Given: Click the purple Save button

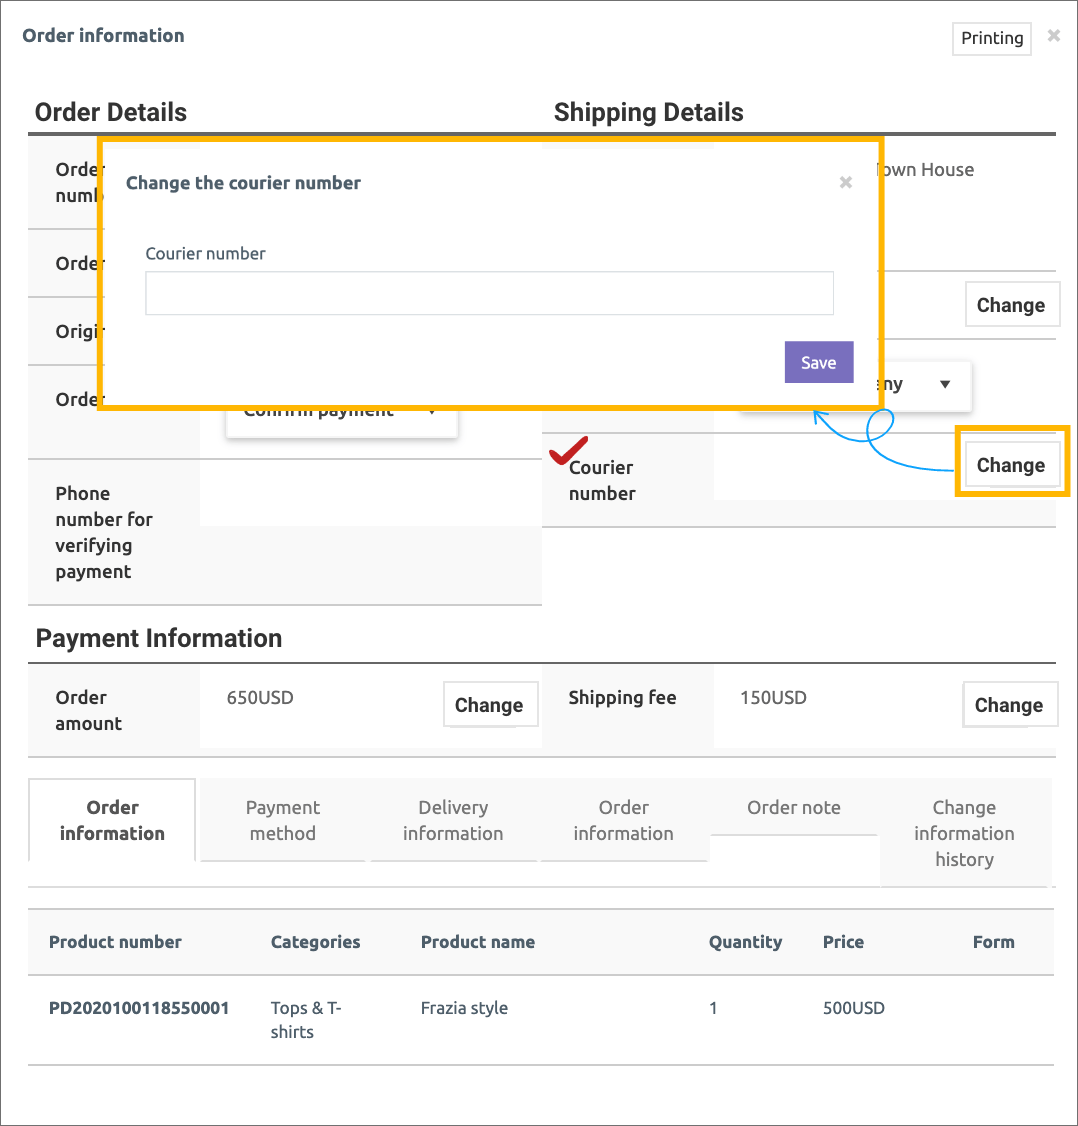Looking at the screenshot, I should click(x=818, y=363).
